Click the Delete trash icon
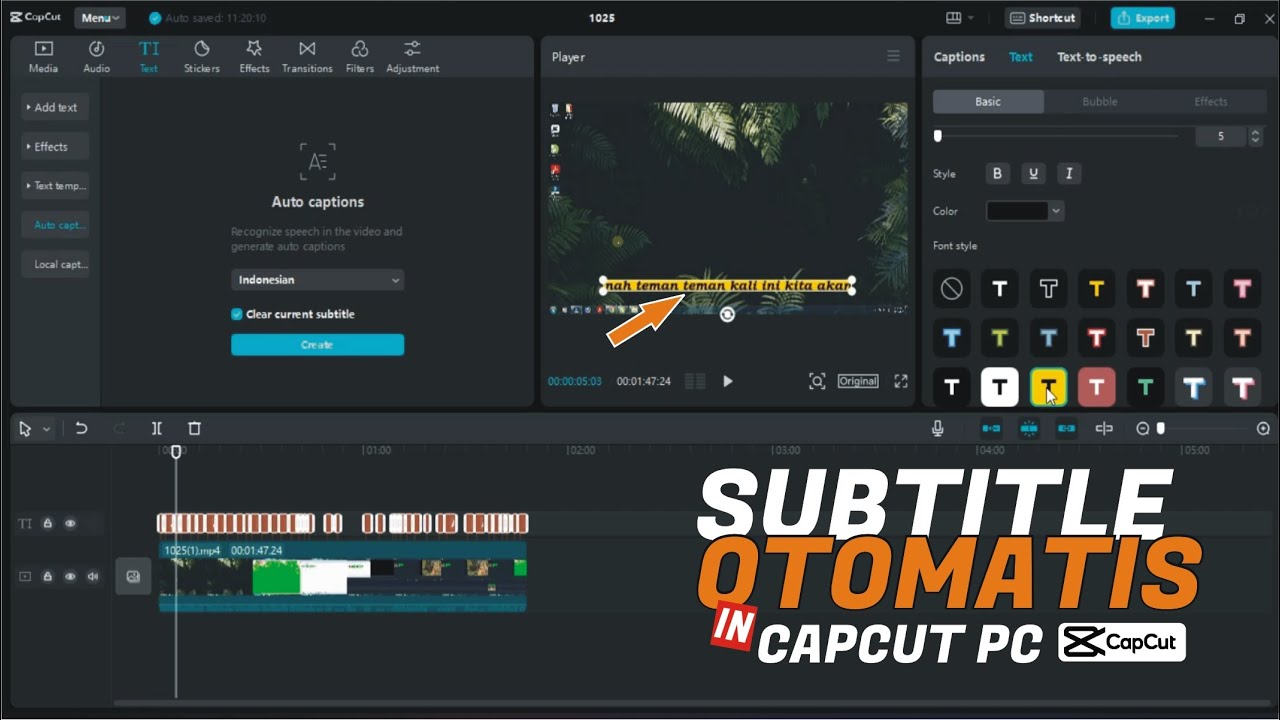The height and width of the screenshot is (720, 1280). pyautogui.click(x=194, y=428)
